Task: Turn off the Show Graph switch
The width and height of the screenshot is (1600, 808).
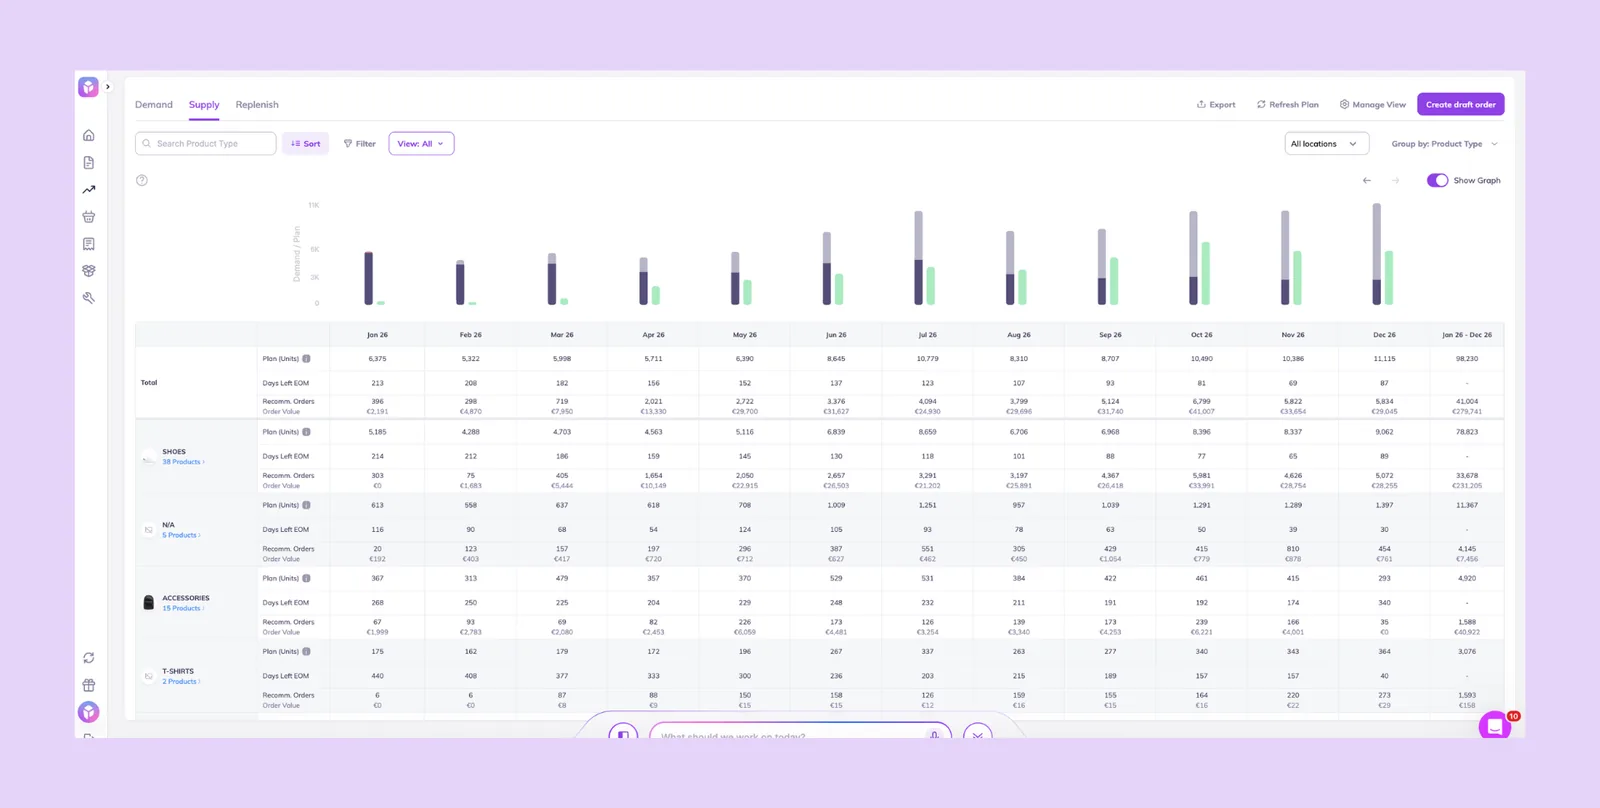Action: [x=1437, y=180]
